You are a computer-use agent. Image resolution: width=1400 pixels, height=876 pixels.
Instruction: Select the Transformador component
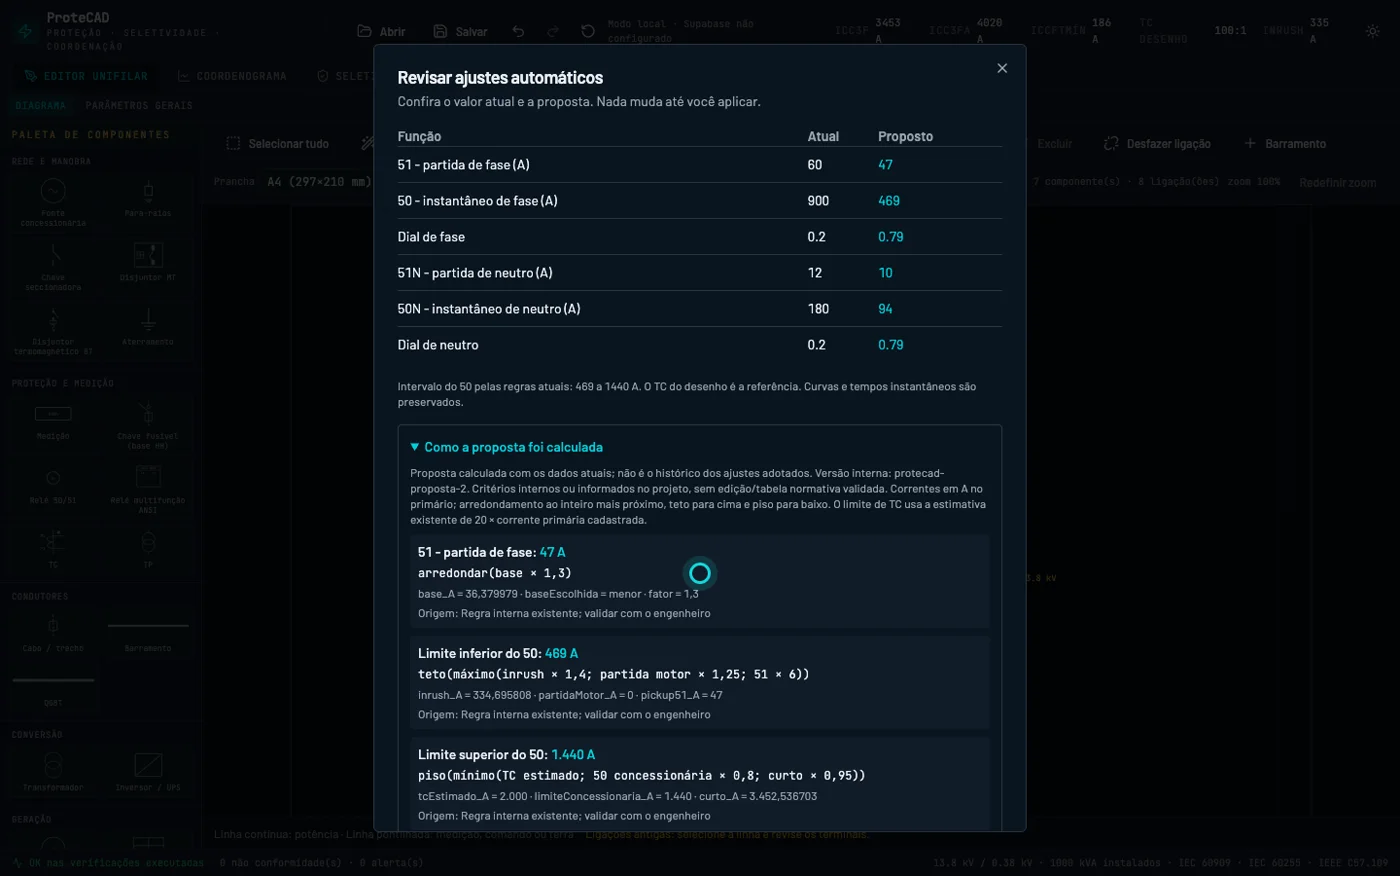point(53,772)
